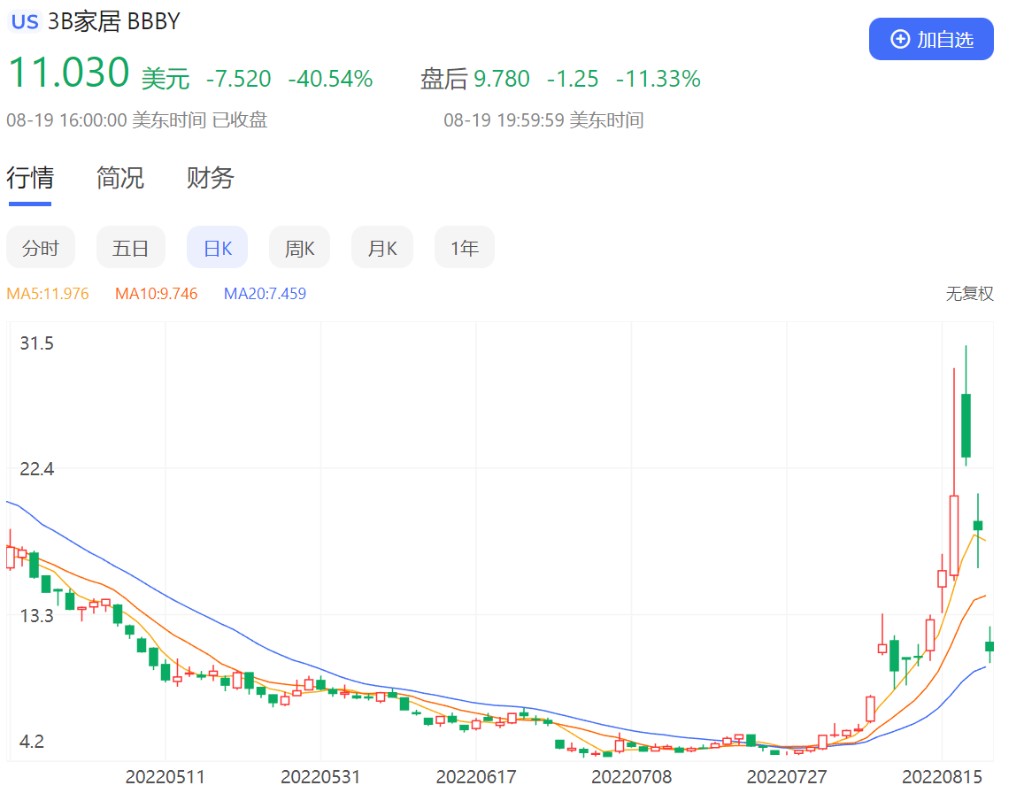
Task: Open the 简况 tab
Action: 120,178
